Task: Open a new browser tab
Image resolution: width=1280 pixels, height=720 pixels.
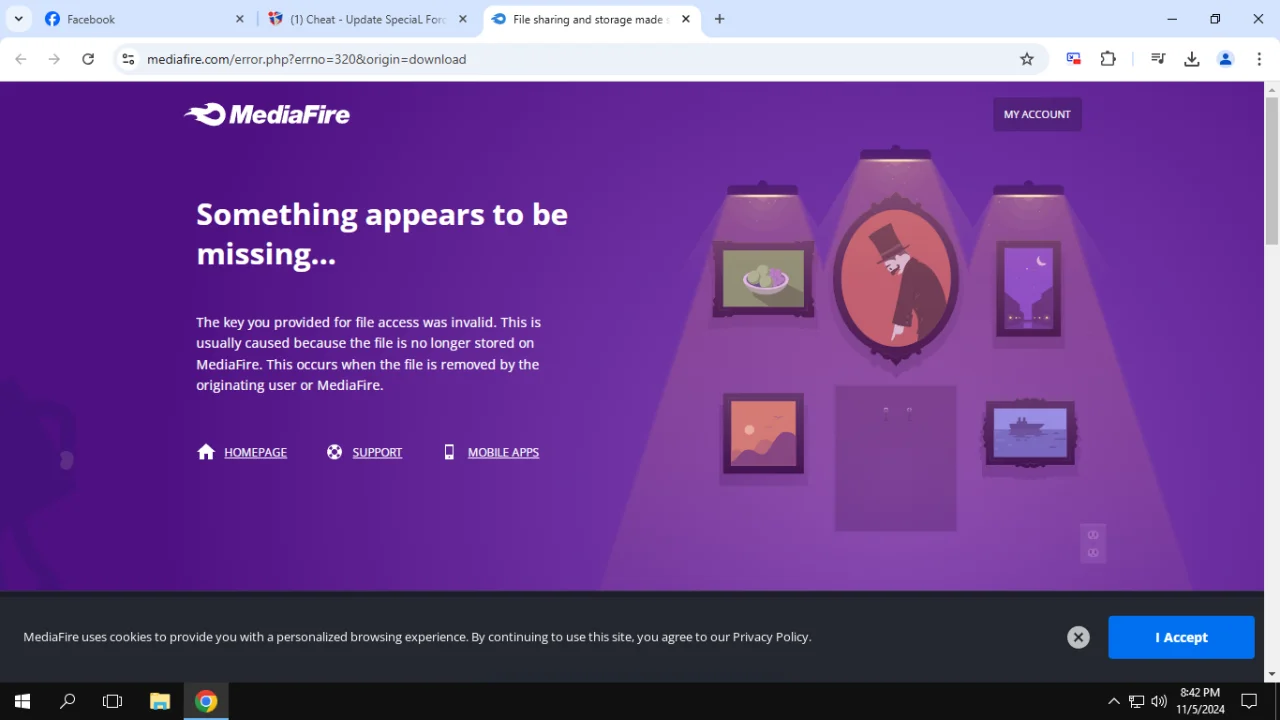Action: pos(720,19)
